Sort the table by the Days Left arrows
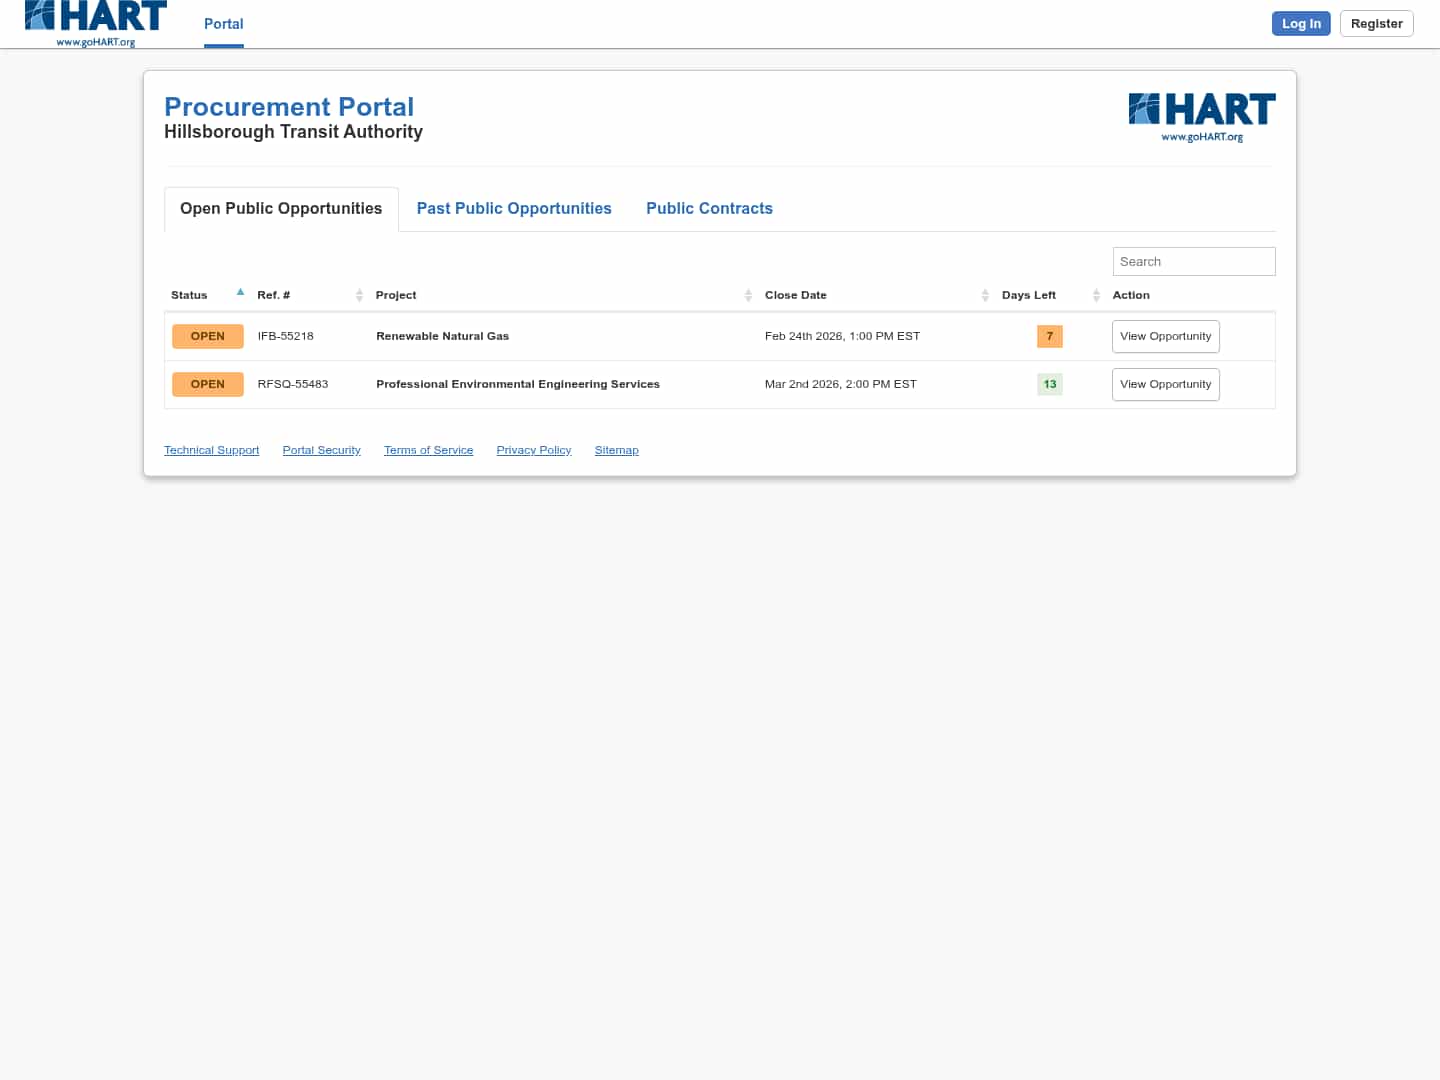Image resolution: width=1440 pixels, height=1080 pixels. [x=1096, y=294]
